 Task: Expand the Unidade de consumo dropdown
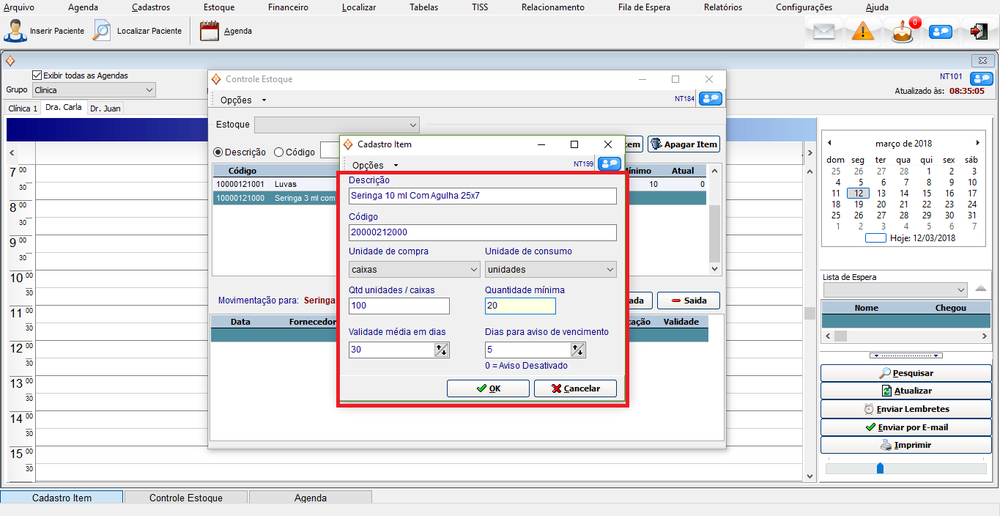tap(550, 269)
